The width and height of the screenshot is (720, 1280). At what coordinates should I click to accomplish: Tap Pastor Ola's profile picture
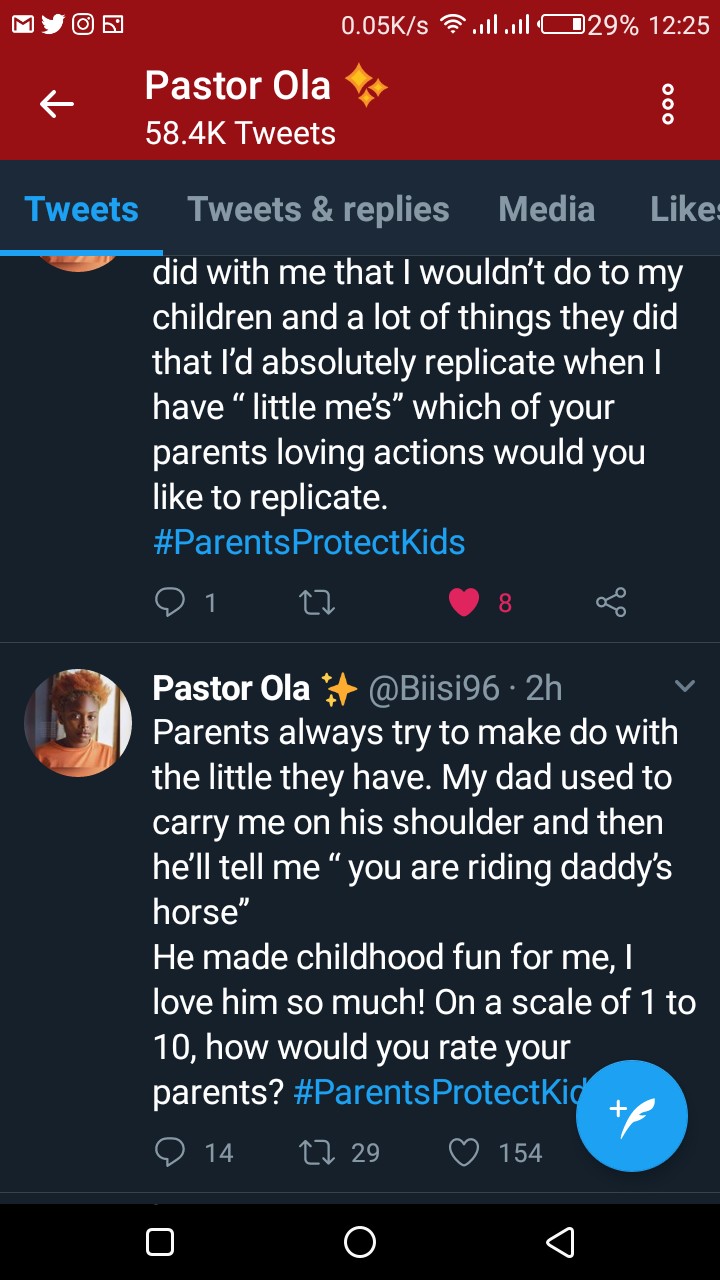point(78,723)
